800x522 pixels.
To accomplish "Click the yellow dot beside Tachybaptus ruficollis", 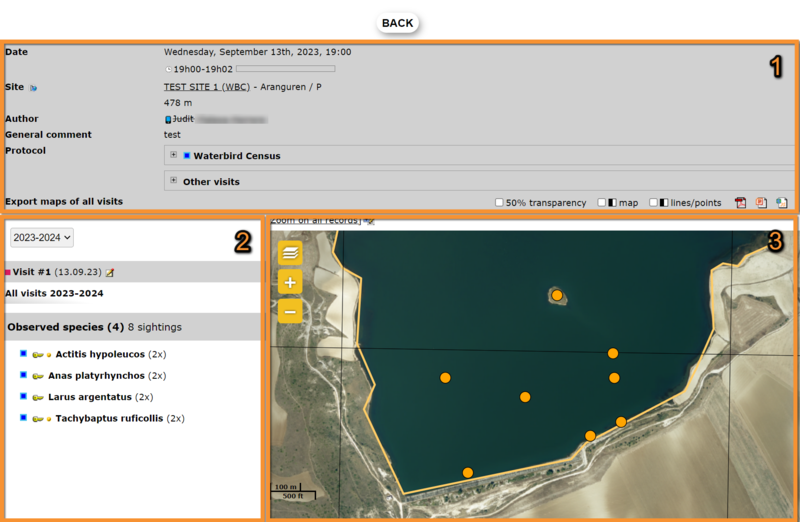I will tap(49, 419).
